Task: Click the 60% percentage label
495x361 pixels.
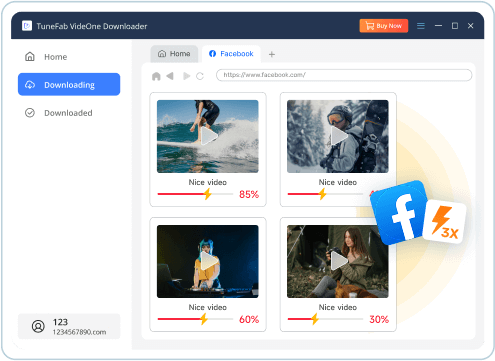Action: click(249, 319)
